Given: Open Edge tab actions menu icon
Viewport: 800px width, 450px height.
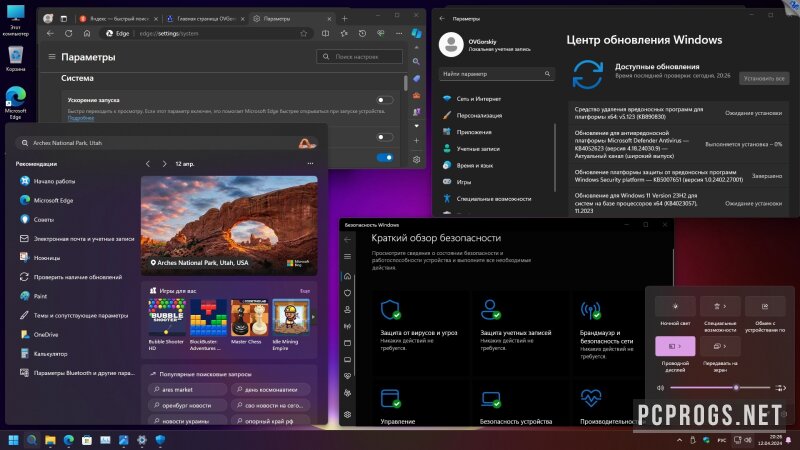Looking at the screenshot, I should coord(64,18).
